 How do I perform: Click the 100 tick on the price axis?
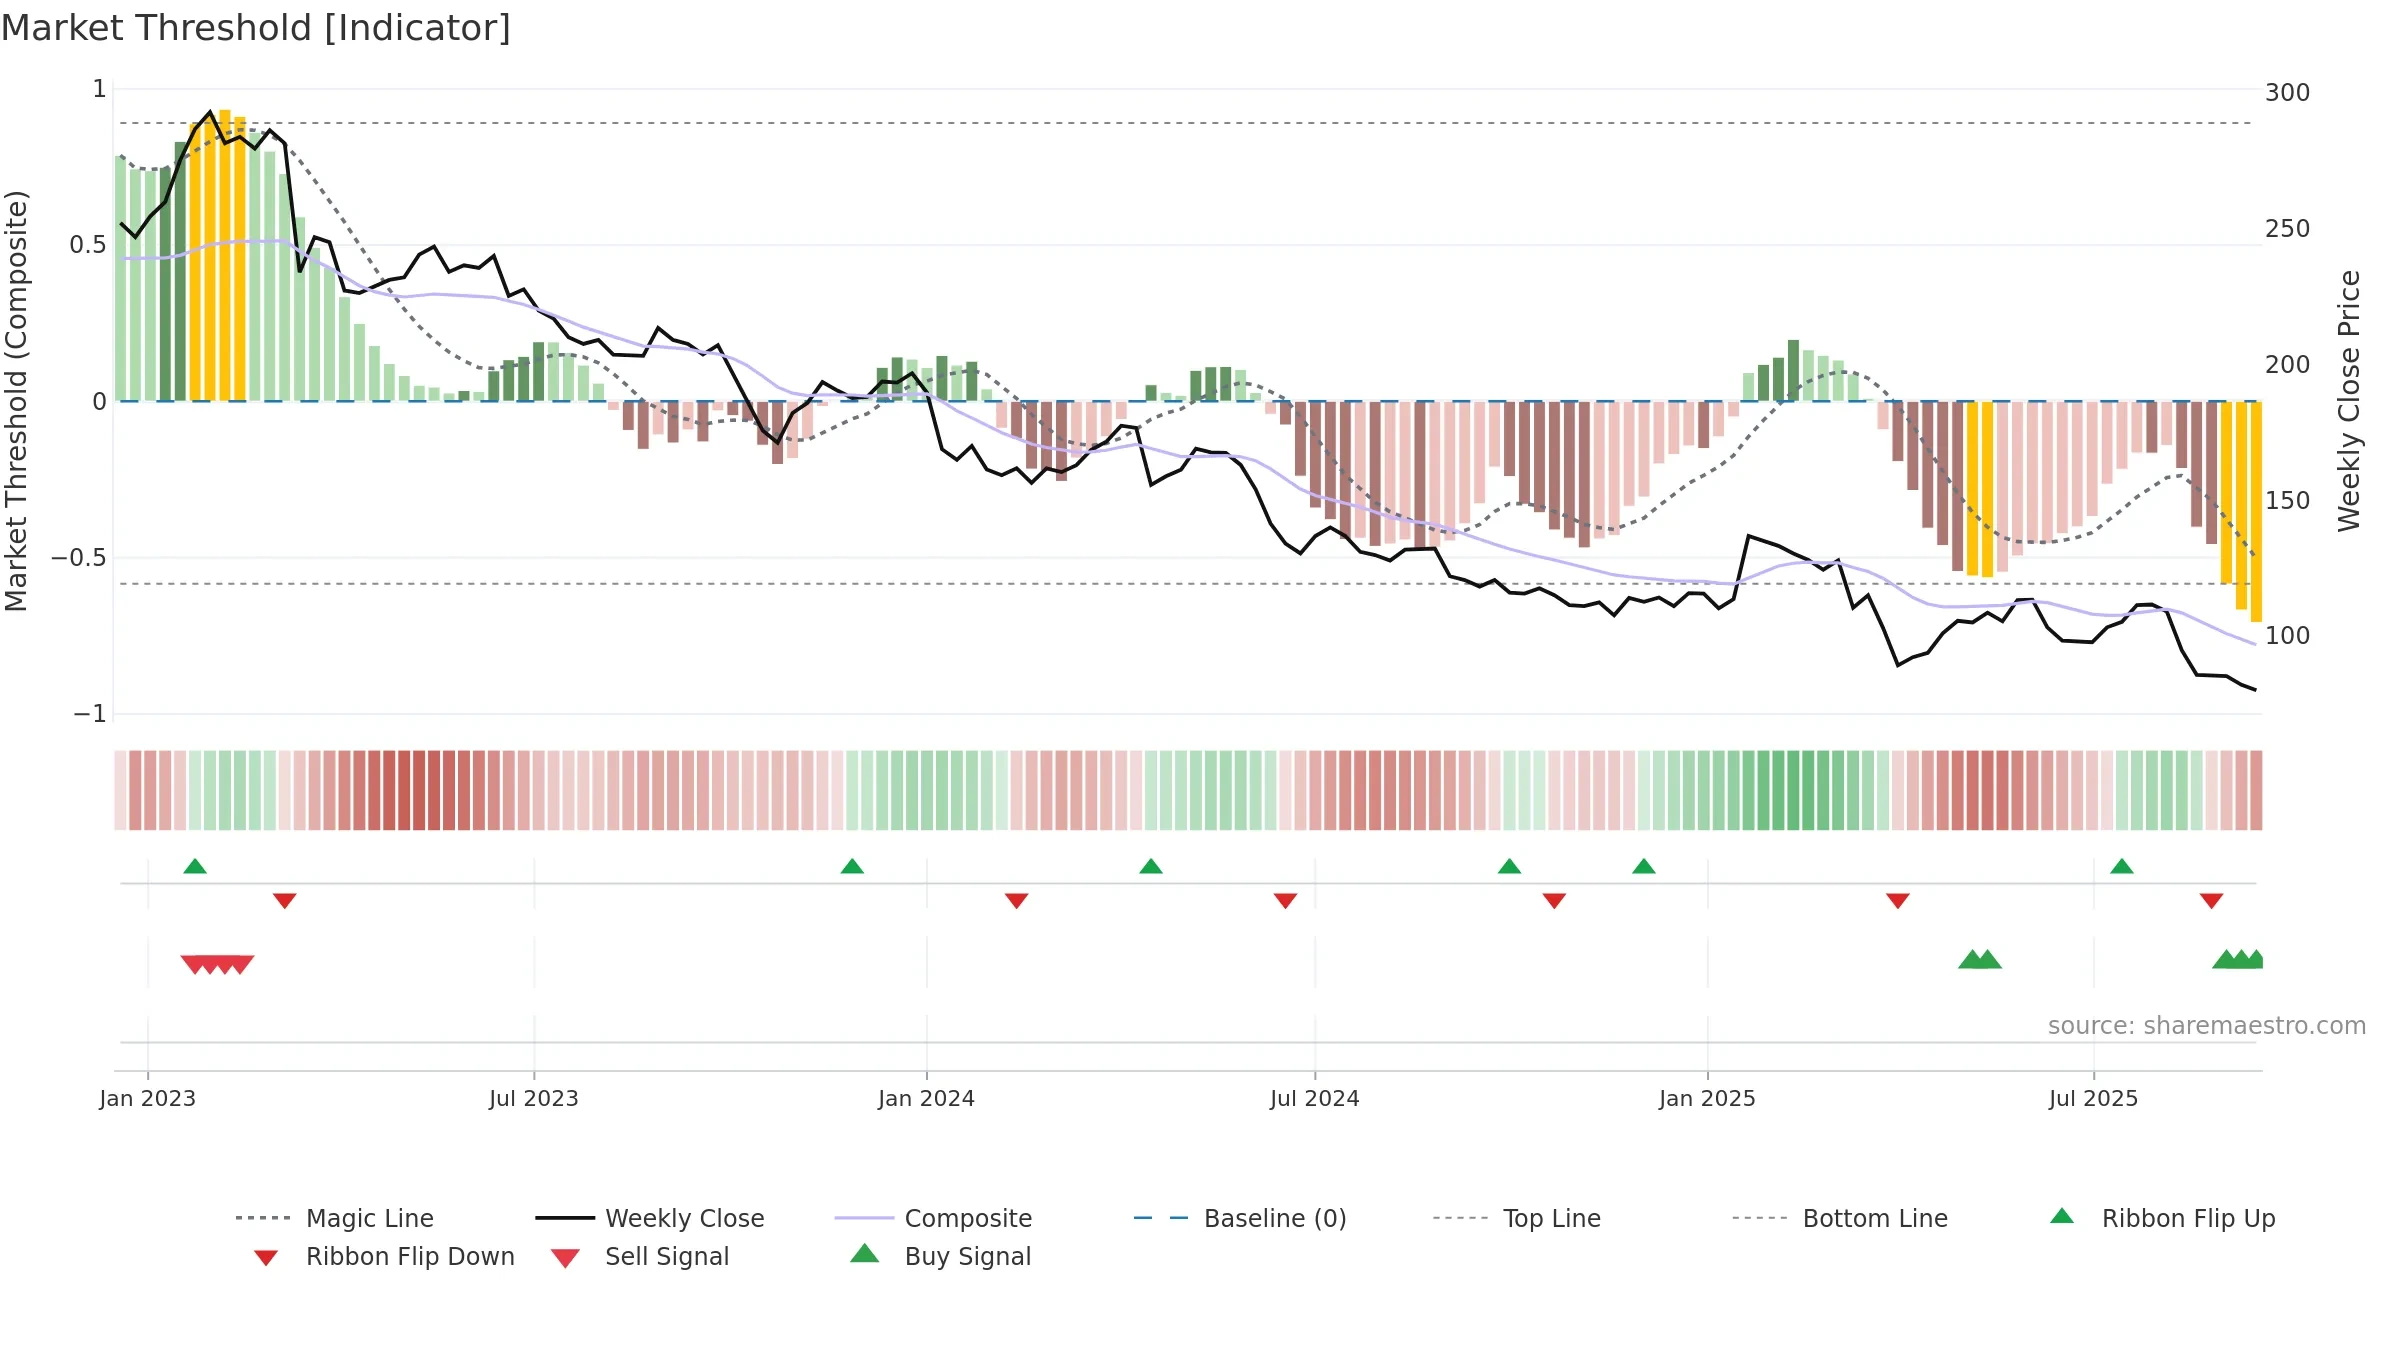[2288, 636]
